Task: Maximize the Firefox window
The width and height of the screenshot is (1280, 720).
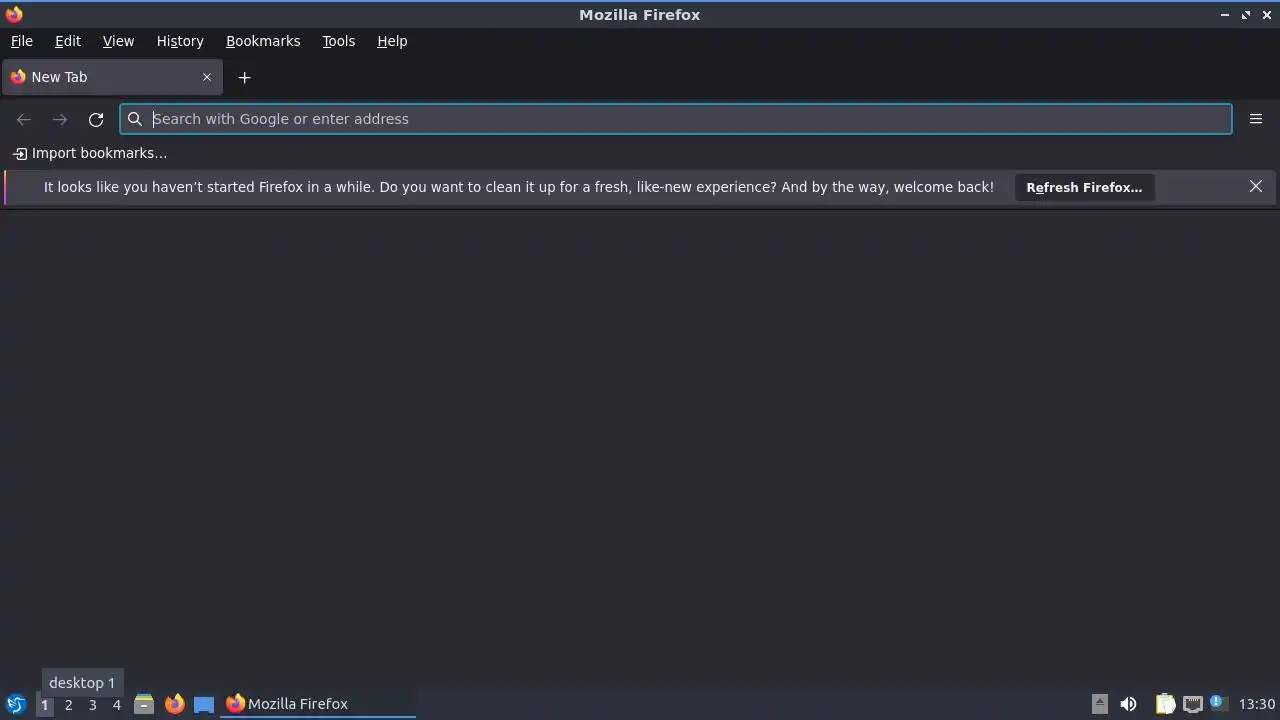Action: [1246, 15]
